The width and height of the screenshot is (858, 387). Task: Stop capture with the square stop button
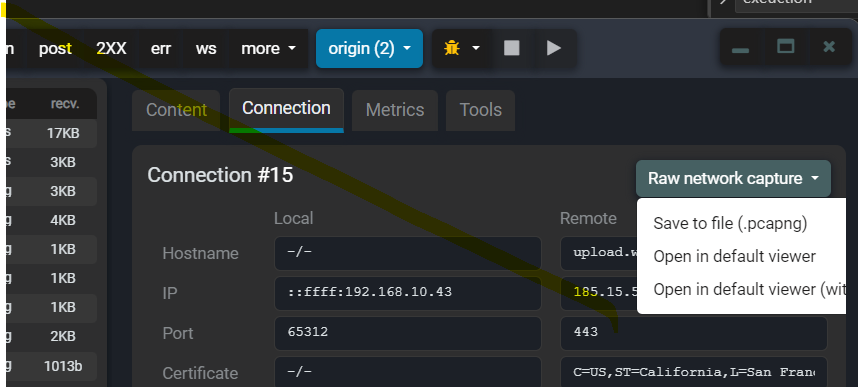[512, 49]
